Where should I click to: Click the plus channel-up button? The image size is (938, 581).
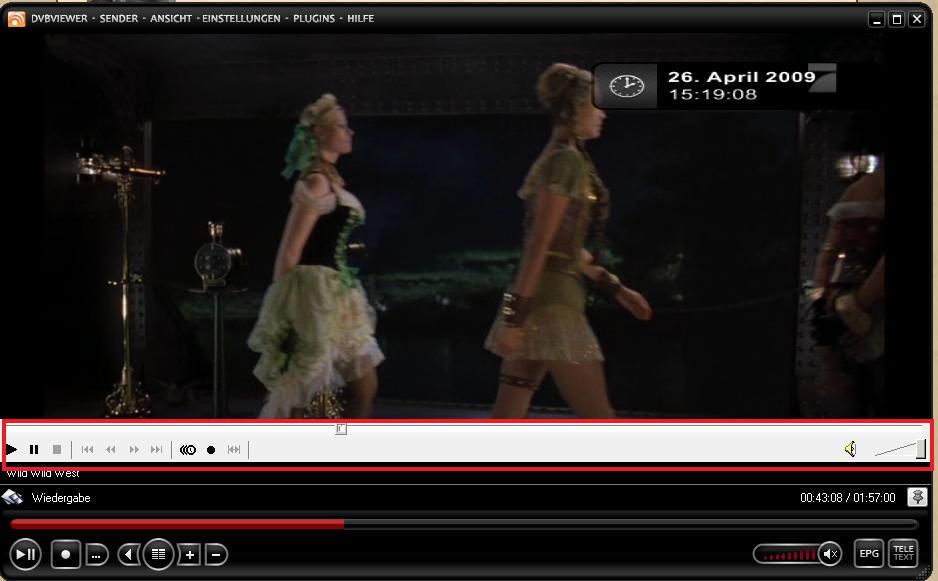[x=189, y=555]
